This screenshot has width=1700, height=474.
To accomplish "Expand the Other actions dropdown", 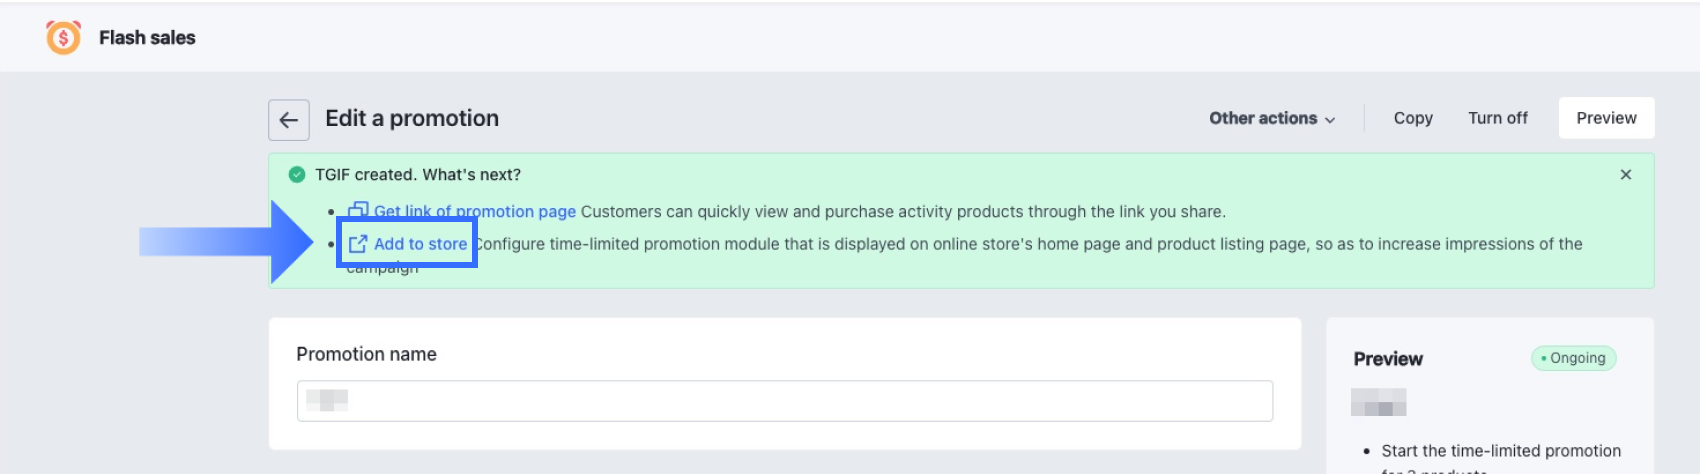I will click(1271, 118).
